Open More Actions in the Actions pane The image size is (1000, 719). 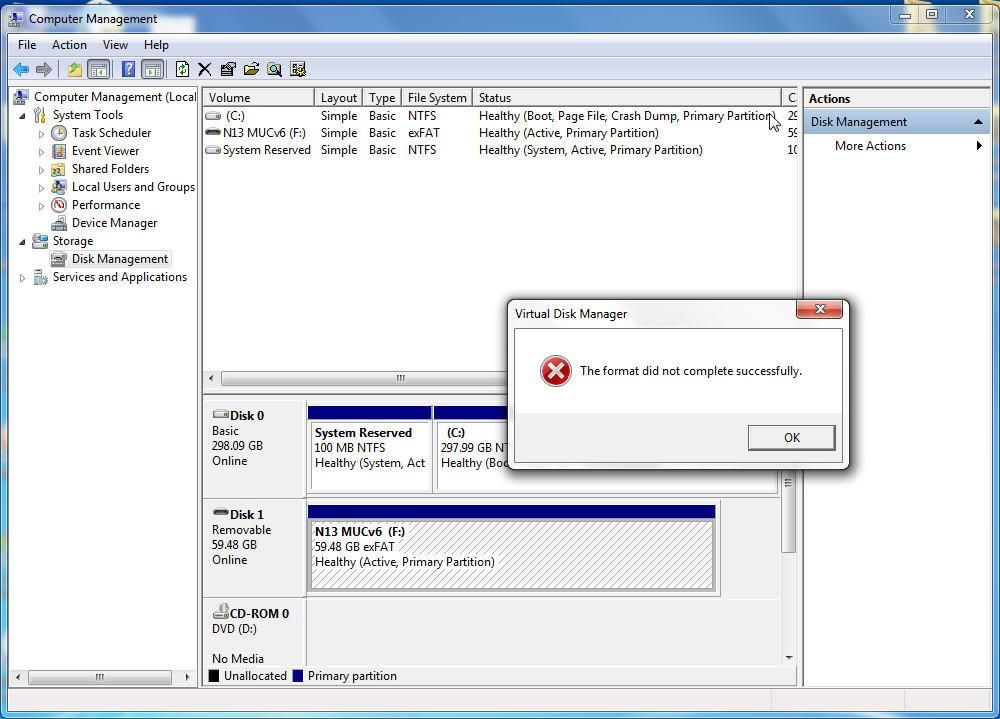(x=870, y=146)
